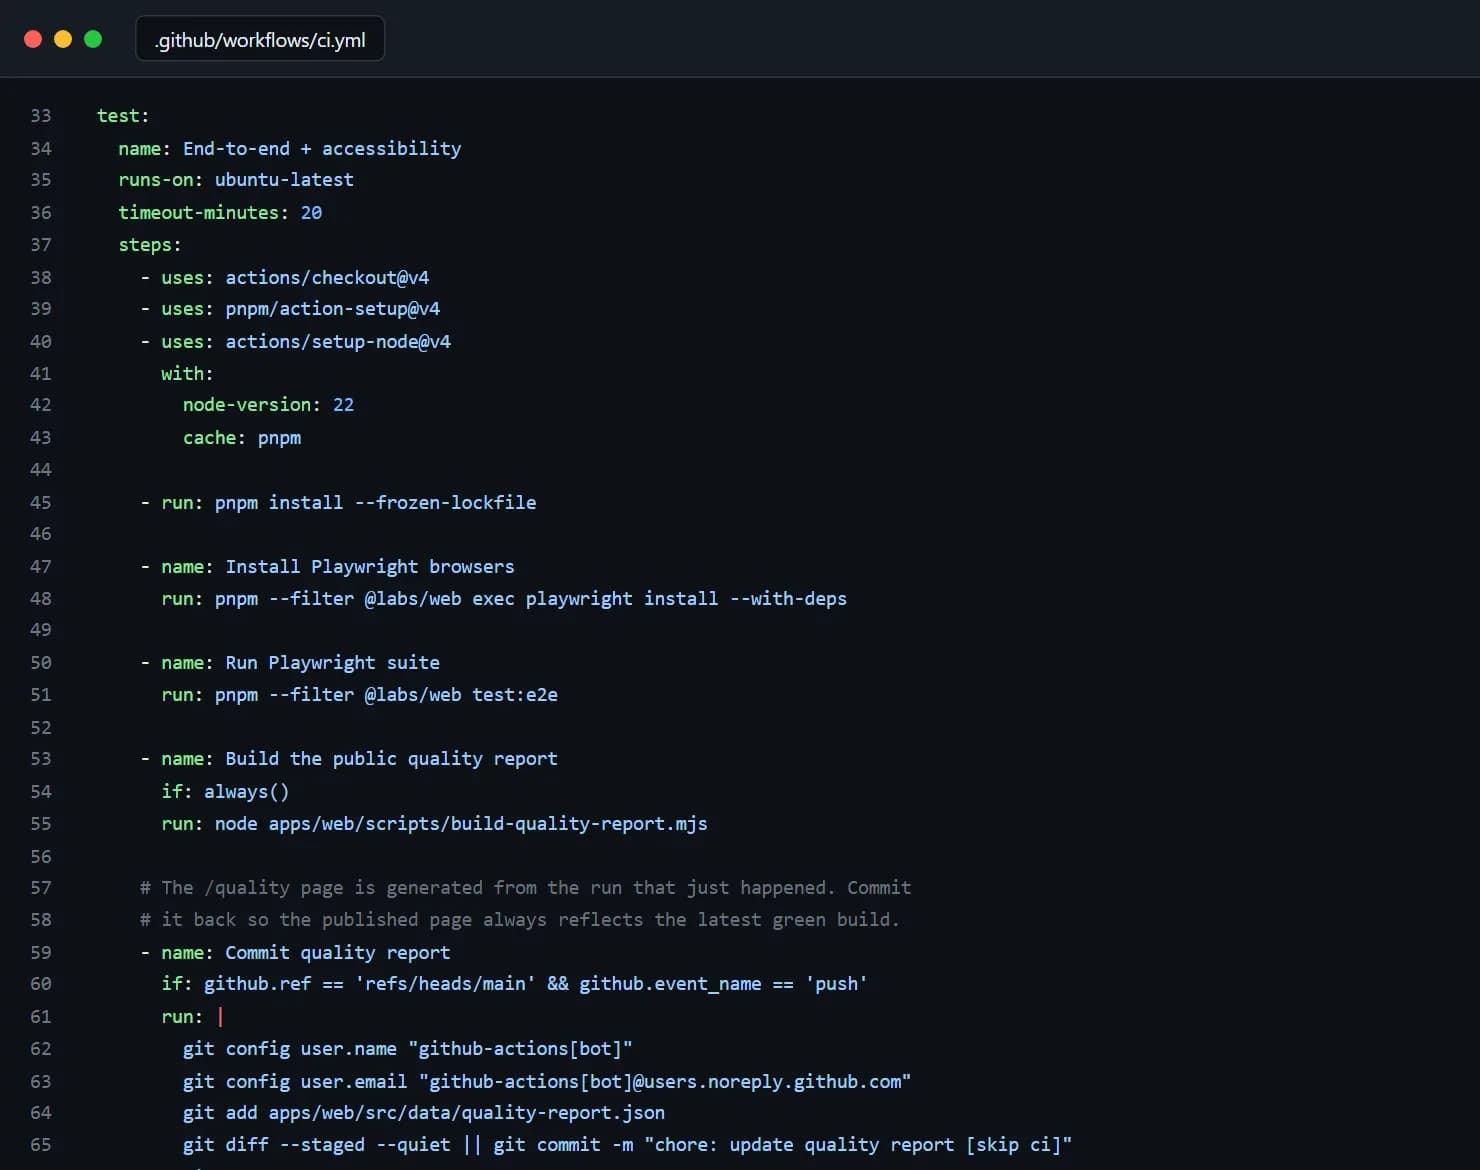The height and width of the screenshot is (1170, 1480).
Task: Click 'name: Install Playwright browsers' line
Action: click(x=338, y=566)
